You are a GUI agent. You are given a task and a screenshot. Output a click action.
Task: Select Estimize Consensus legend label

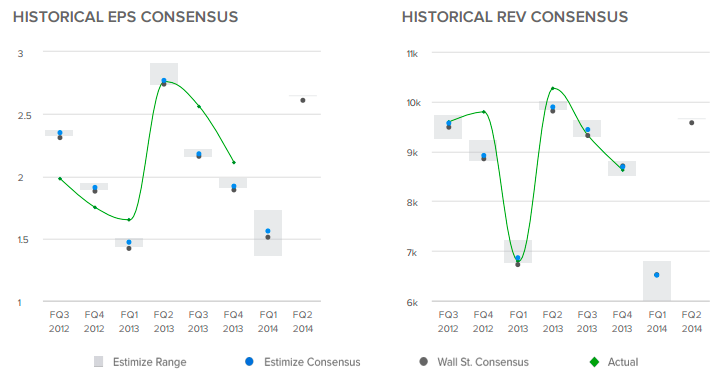coord(312,362)
